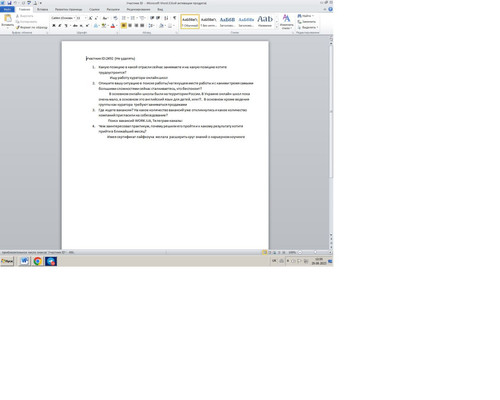Screen dimensions: 500x400
Task: Apply red font color
Action: click(113, 26)
